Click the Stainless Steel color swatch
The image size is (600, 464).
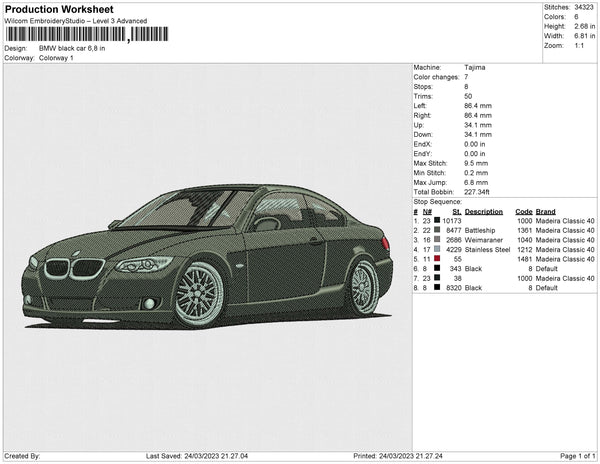pyautogui.click(x=437, y=249)
